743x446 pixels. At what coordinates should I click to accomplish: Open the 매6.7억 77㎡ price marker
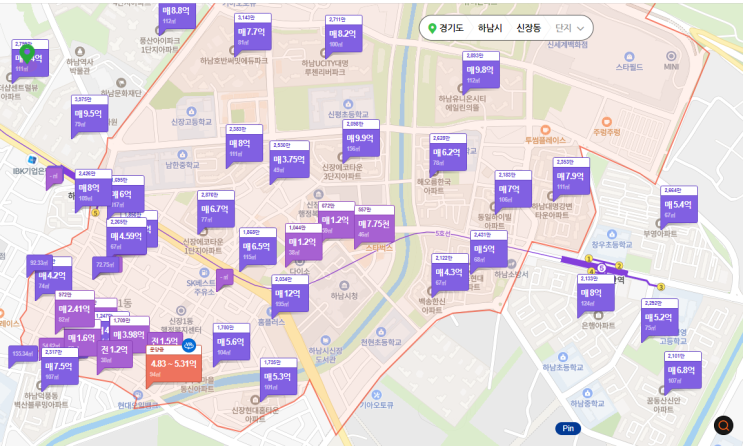click(216, 210)
